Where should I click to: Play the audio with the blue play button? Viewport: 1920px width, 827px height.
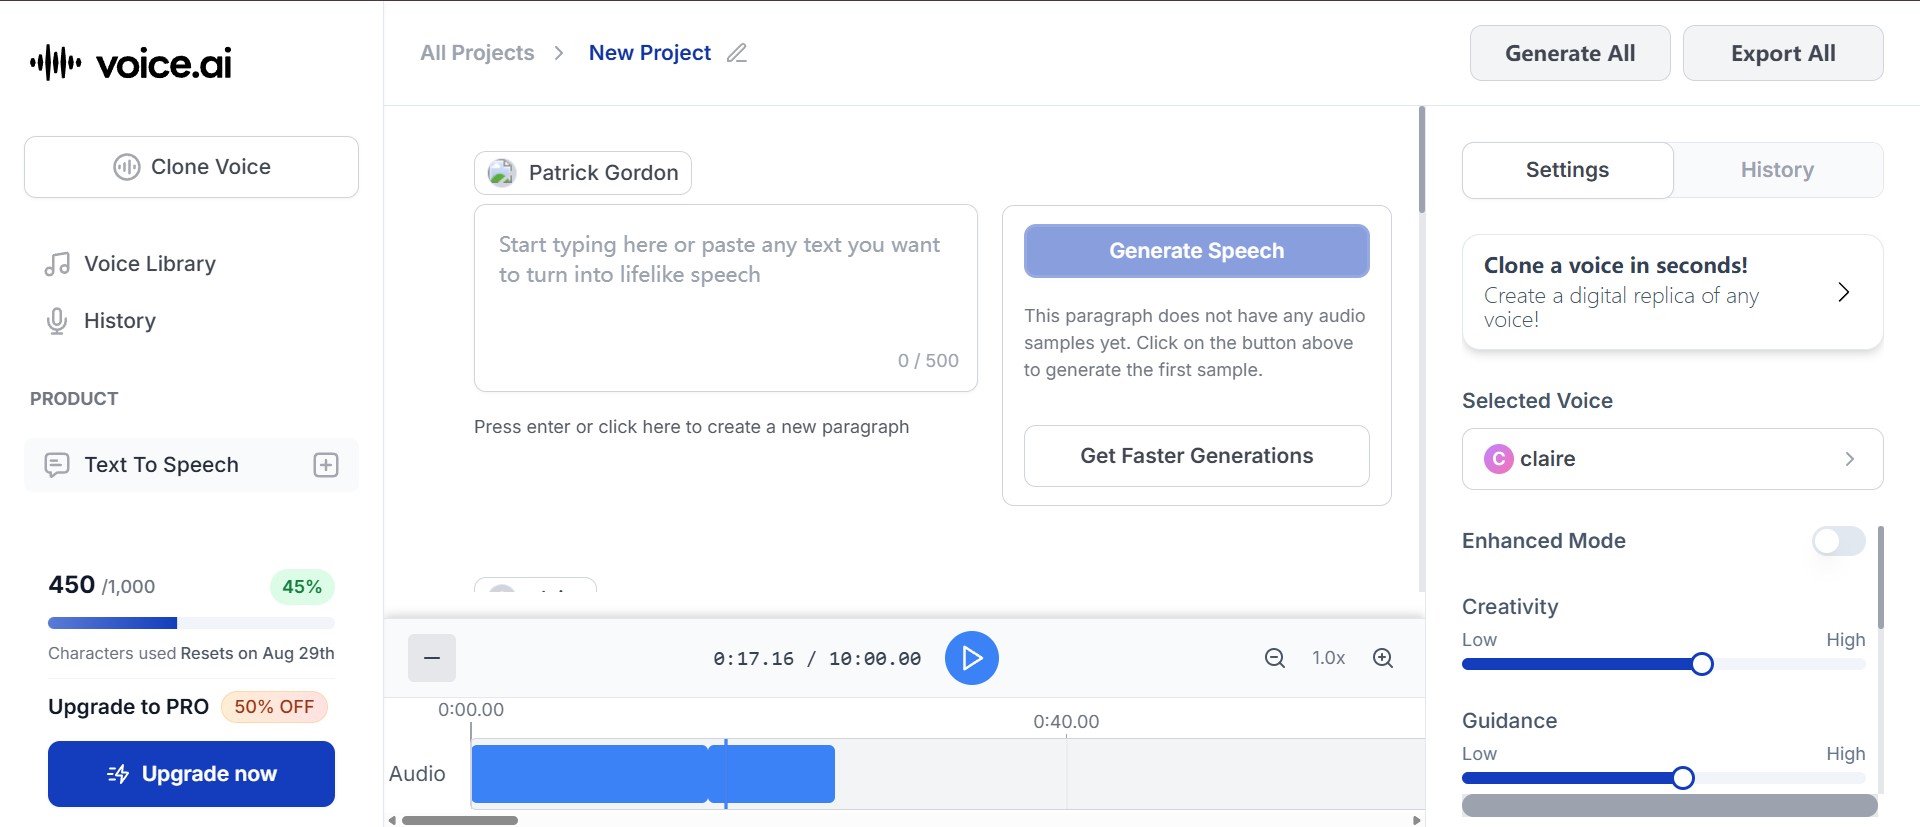(x=972, y=658)
